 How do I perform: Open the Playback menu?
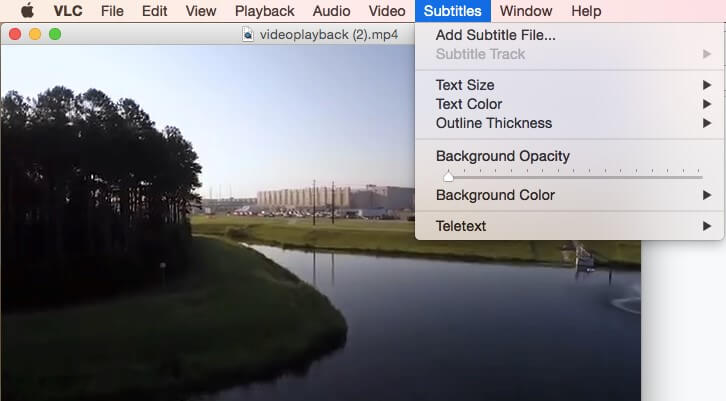point(264,11)
